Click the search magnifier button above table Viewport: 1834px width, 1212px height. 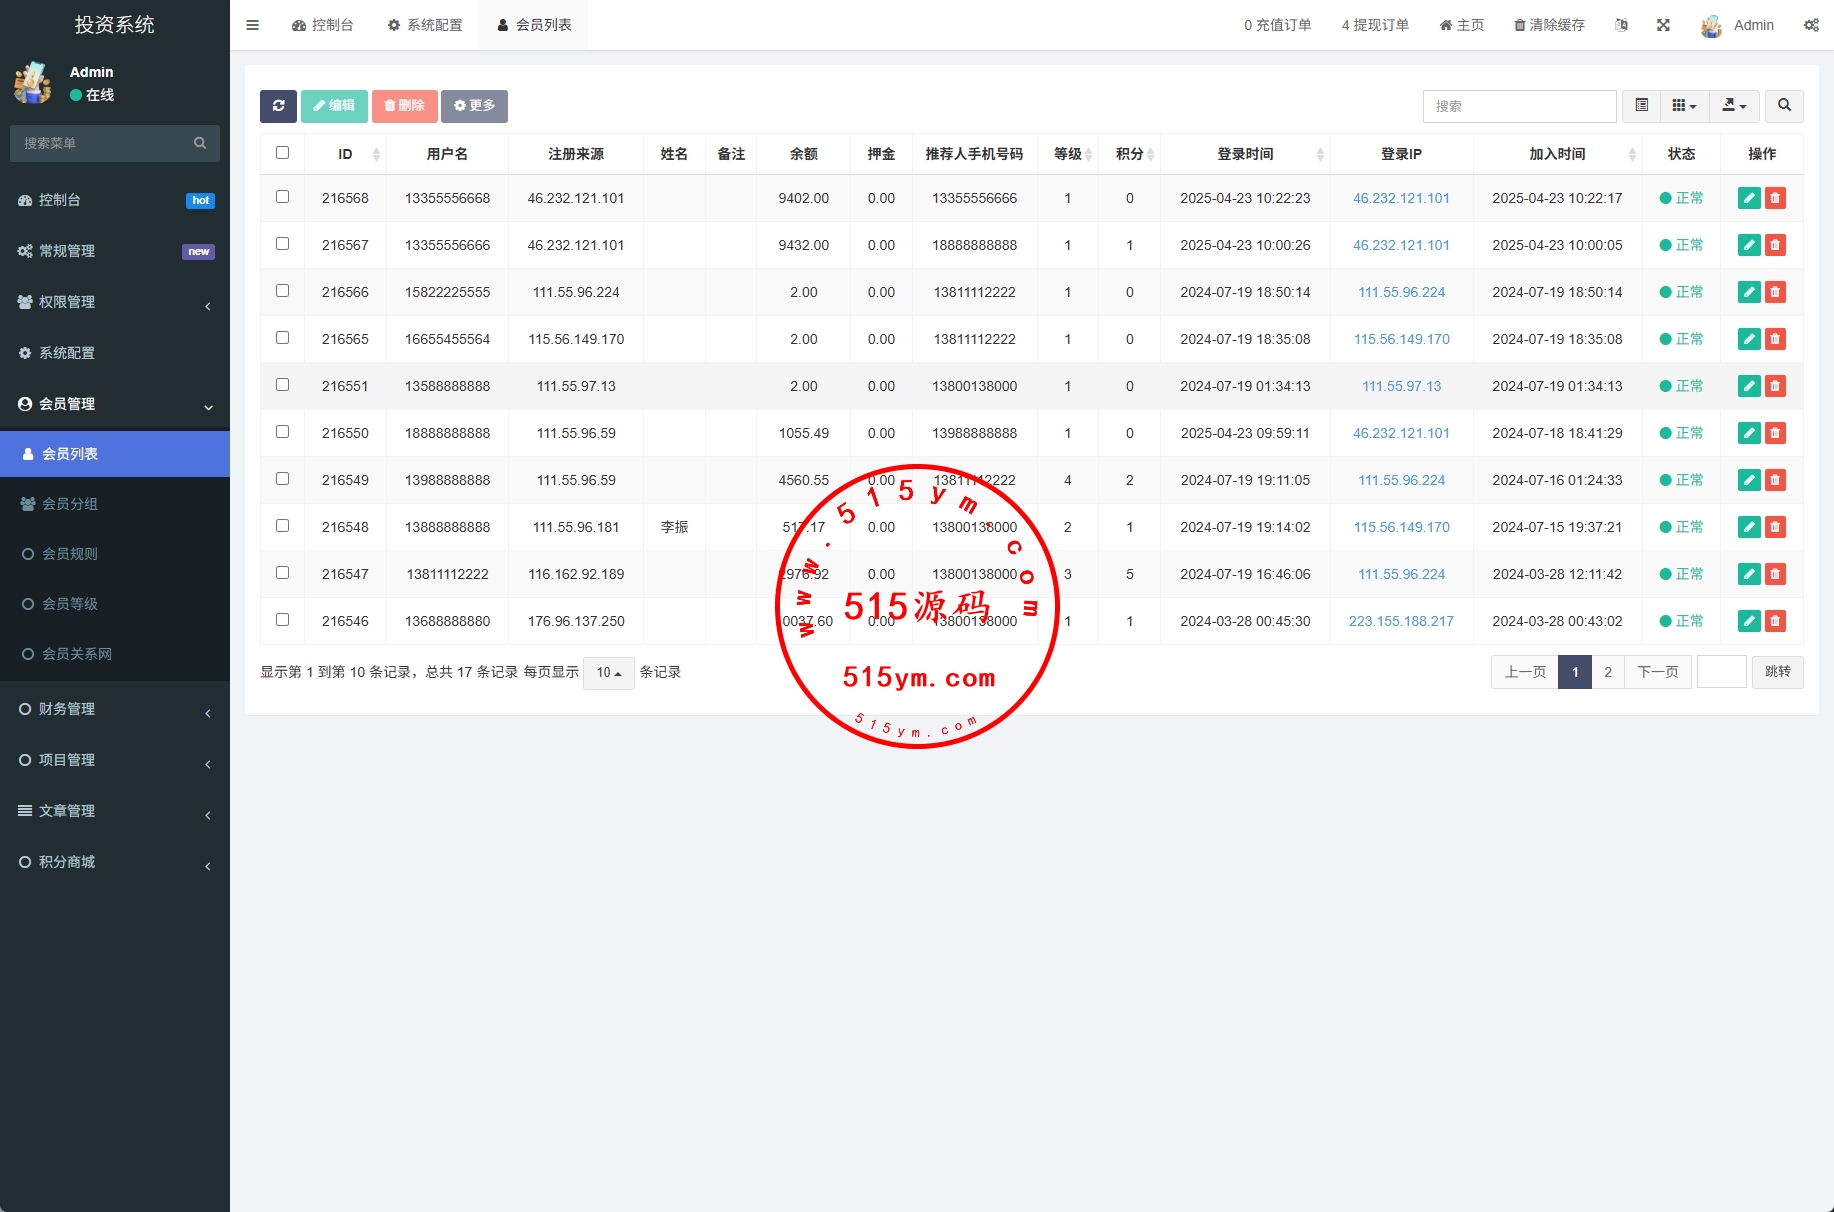point(1784,106)
